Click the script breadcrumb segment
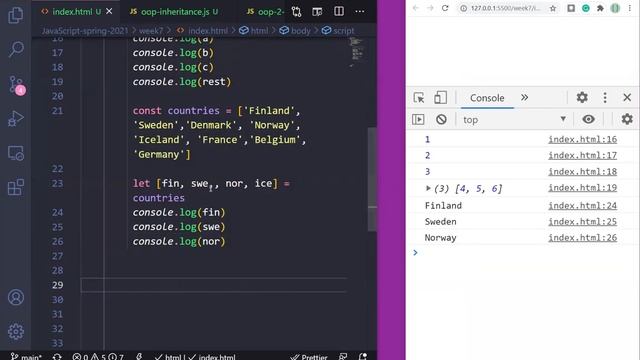Screen dimensions: 640x360 [x=338, y=31]
